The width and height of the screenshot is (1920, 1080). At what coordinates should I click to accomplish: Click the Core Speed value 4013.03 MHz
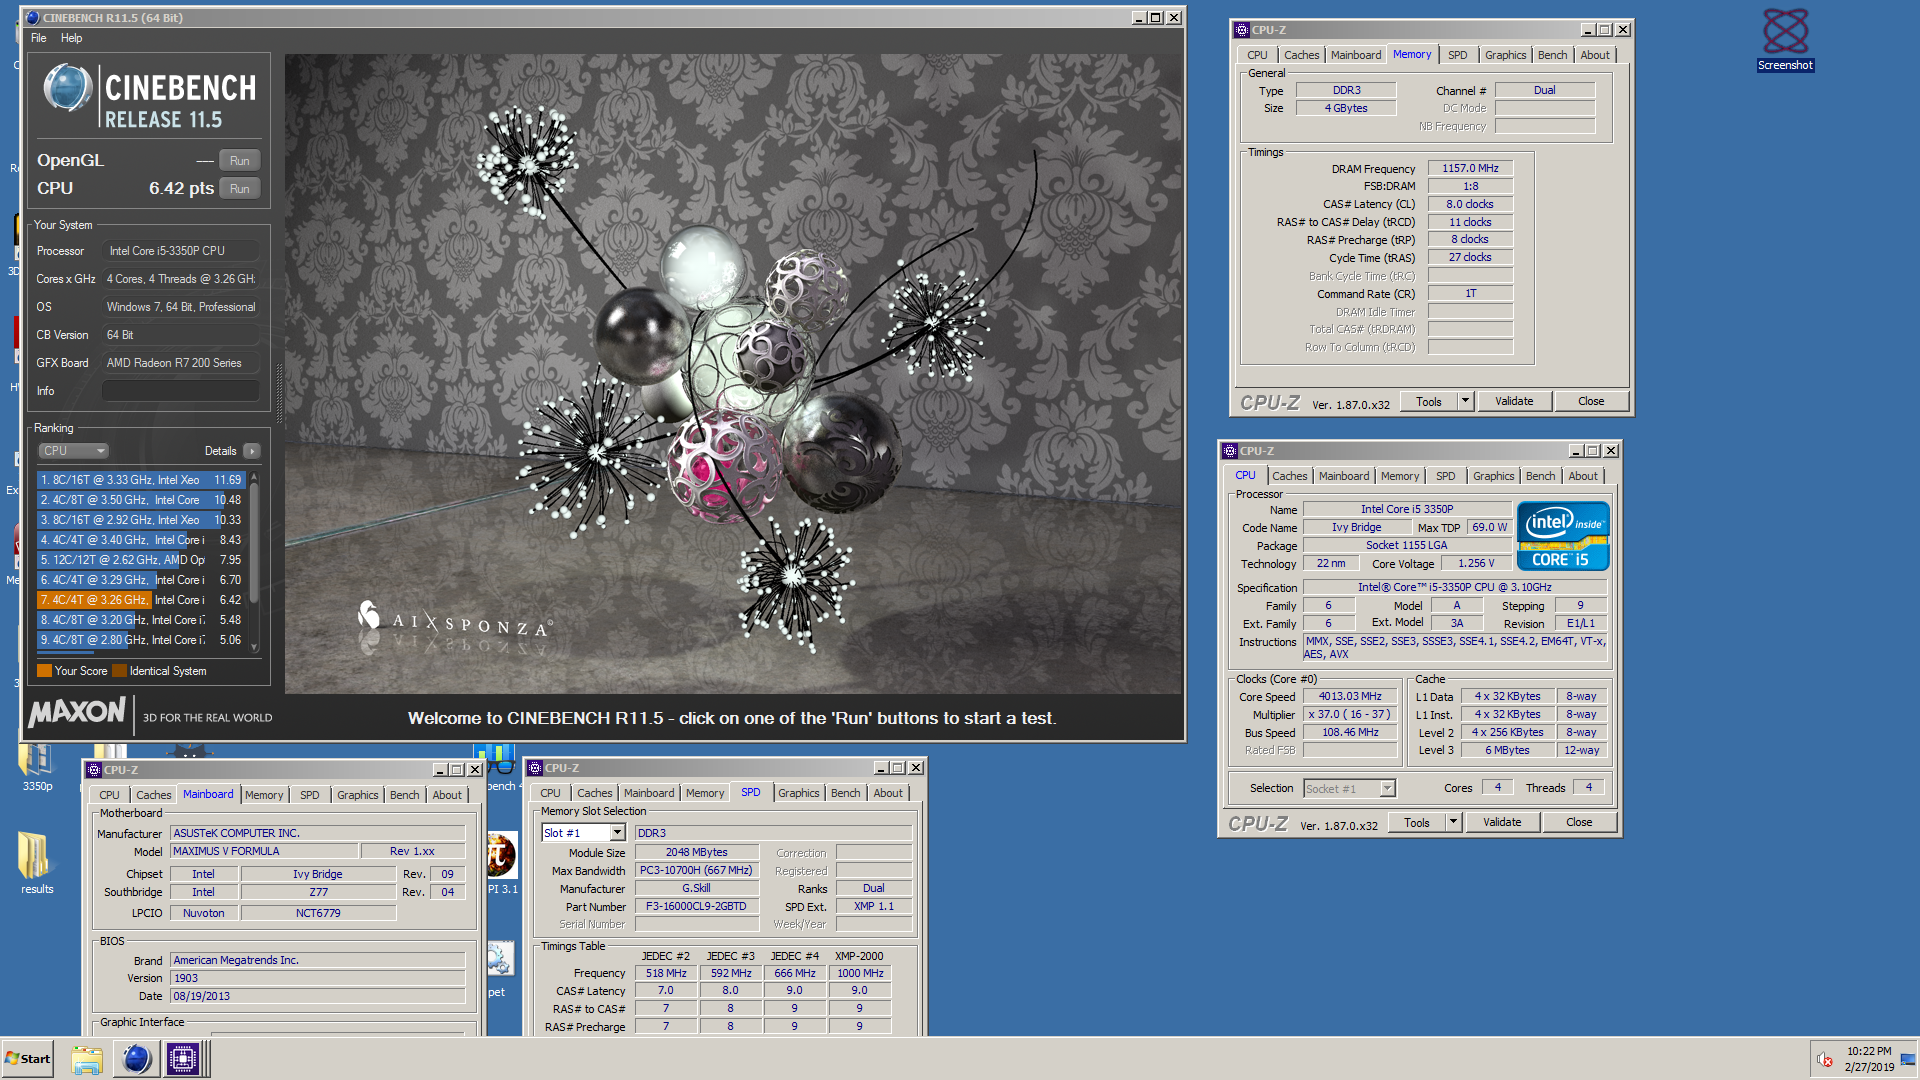[1350, 697]
